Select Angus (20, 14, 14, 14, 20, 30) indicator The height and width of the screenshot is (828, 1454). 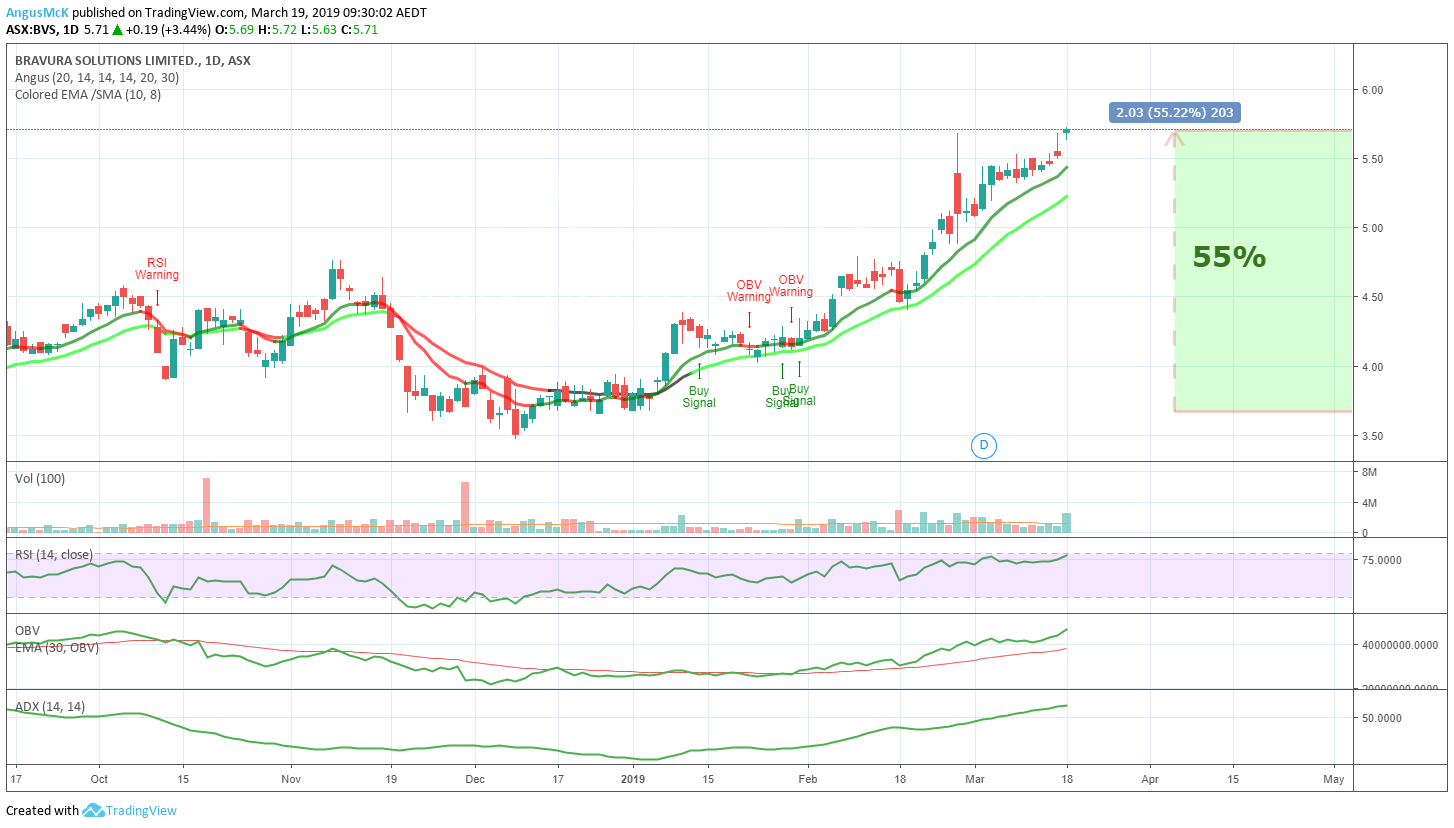pos(97,77)
